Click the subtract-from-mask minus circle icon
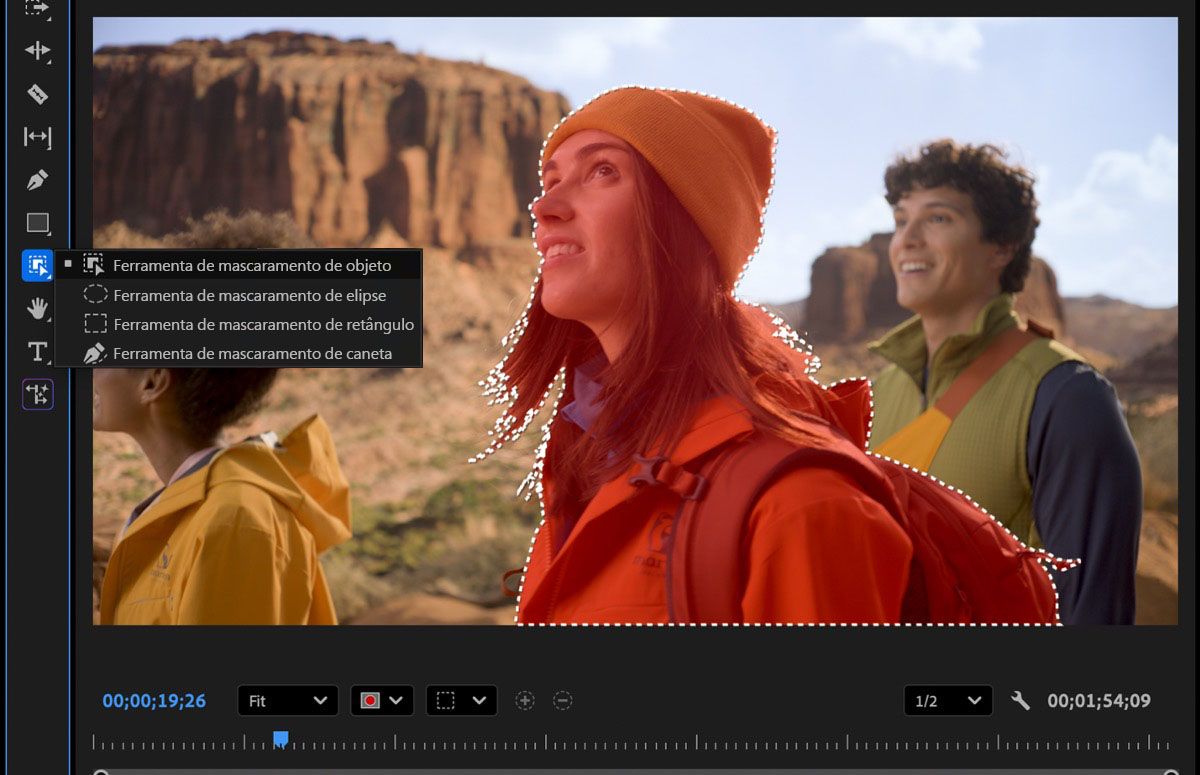 click(x=563, y=701)
